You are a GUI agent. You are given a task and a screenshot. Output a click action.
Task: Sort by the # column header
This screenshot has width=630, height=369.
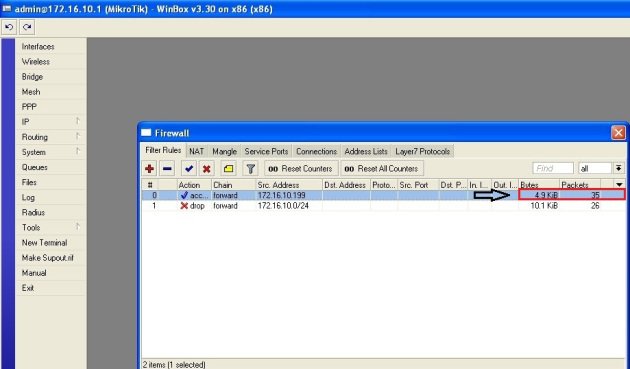point(150,185)
